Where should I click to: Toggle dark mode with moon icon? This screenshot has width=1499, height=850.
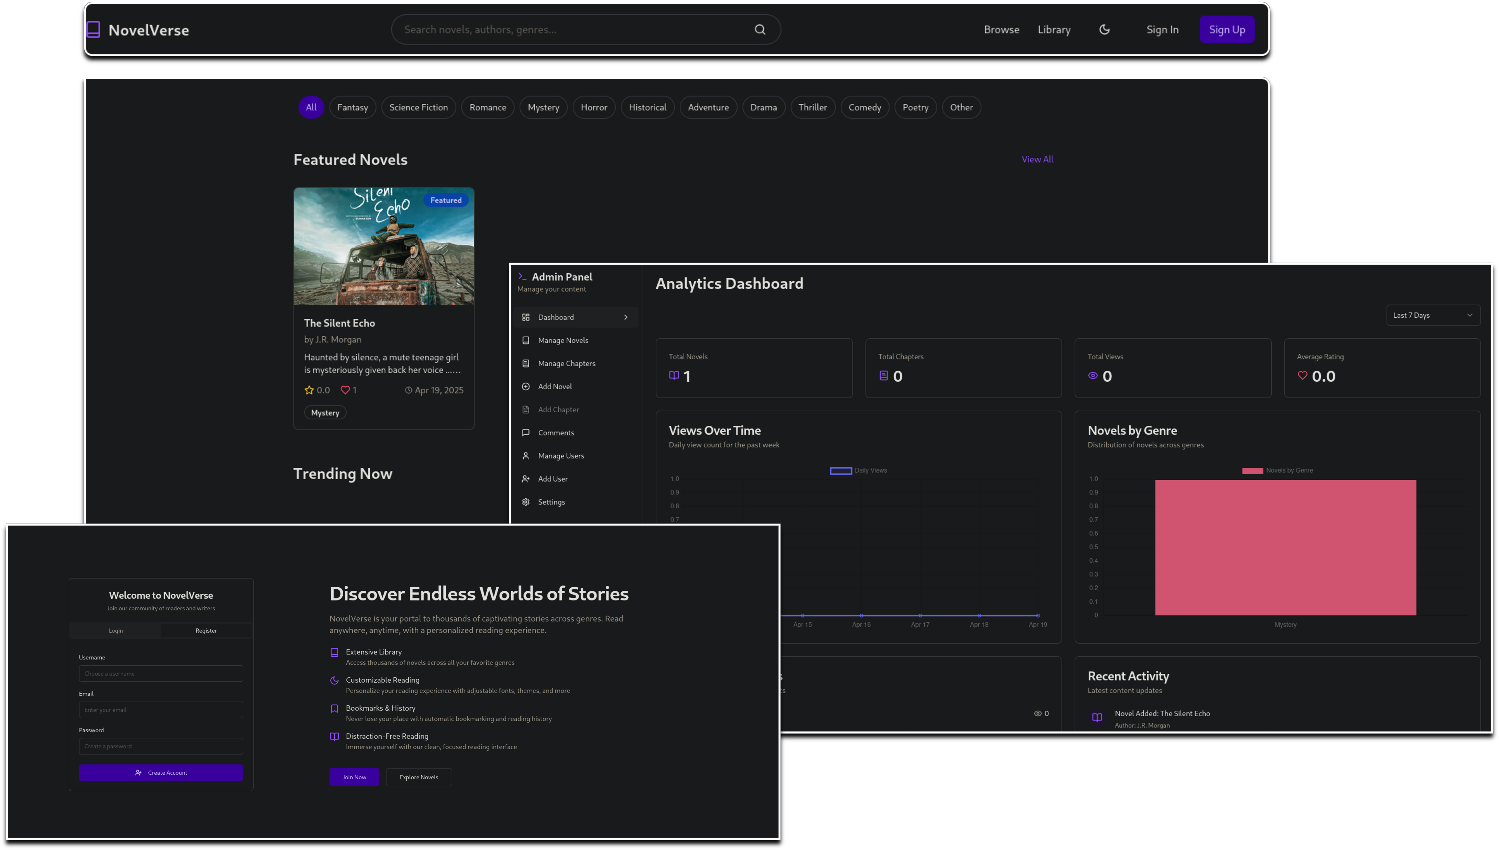tap(1104, 30)
